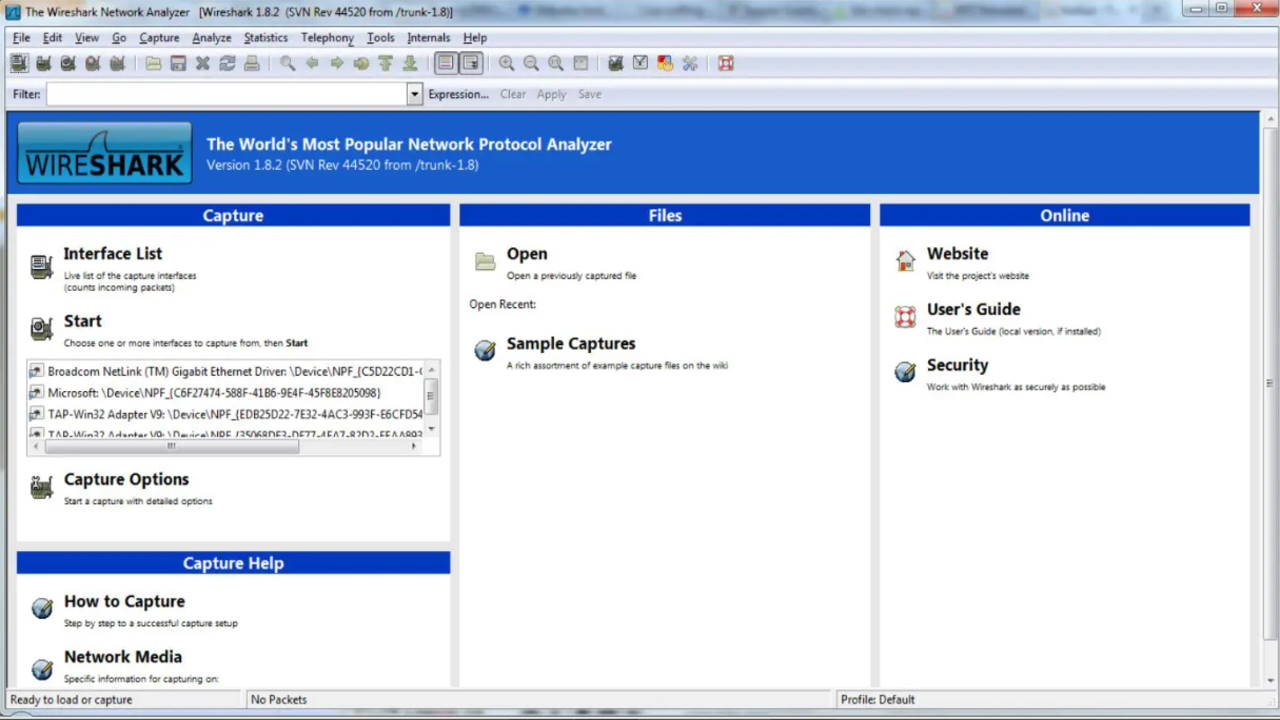Open Capture Filters dialog from toolbar icon
The height and width of the screenshot is (720, 1280).
pyautogui.click(x=616, y=63)
